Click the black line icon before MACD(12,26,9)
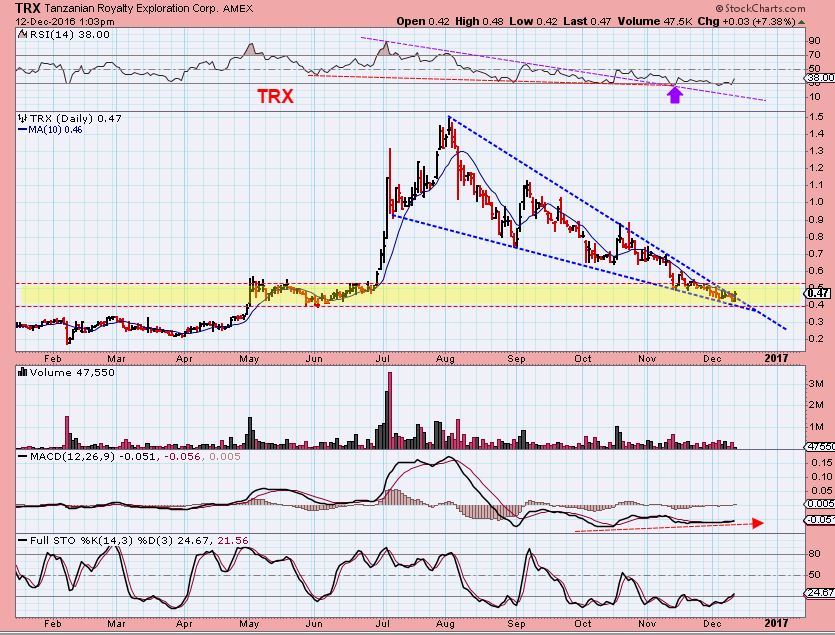The width and height of the screenshot is (835, 635). [x=23, y=457]
